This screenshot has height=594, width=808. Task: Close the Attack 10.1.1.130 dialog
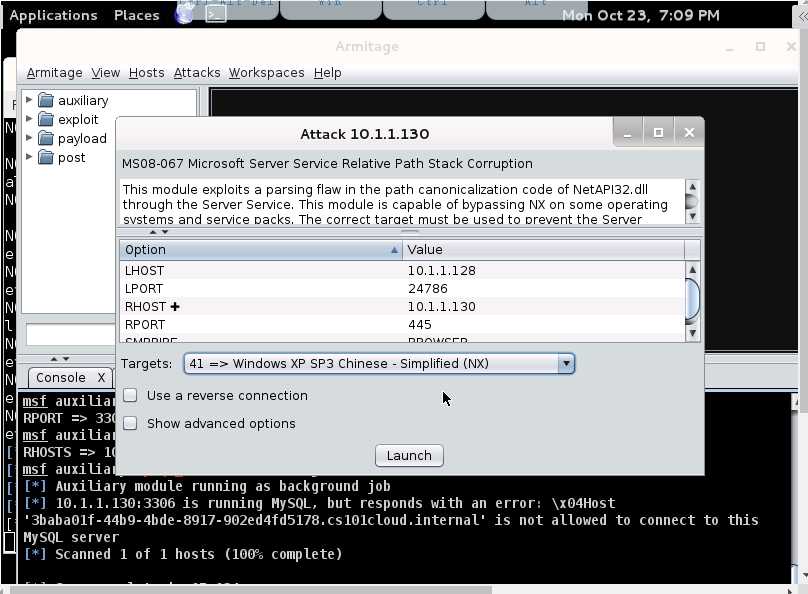[x=689, y=133]
